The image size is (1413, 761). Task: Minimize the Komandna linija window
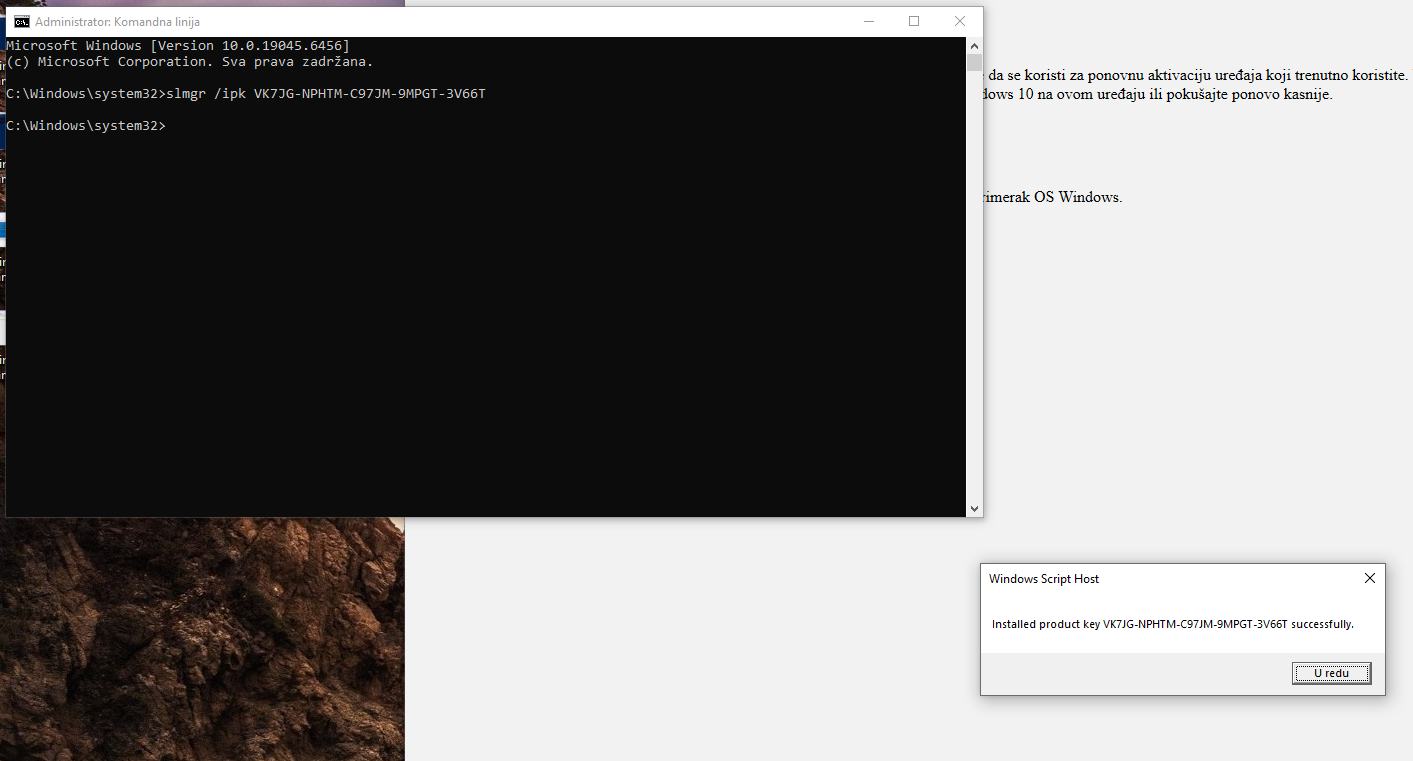868,21
